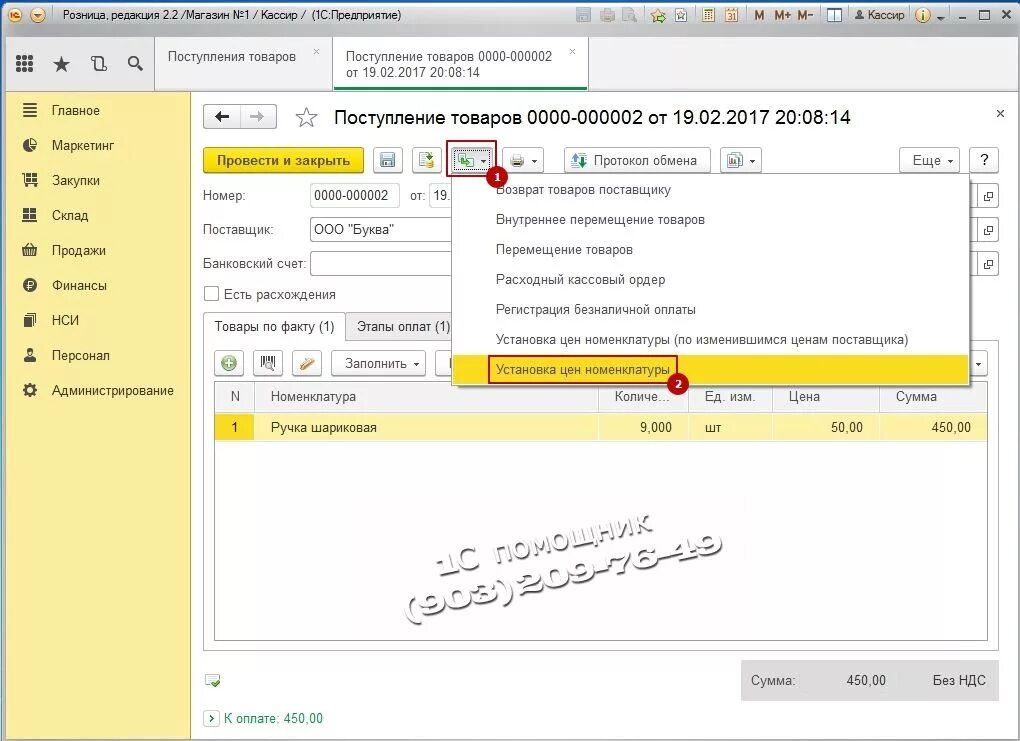The width and height of the screenshot is (1020, 741).
Task: Click the Кассир user button
Action: [879, 14]
